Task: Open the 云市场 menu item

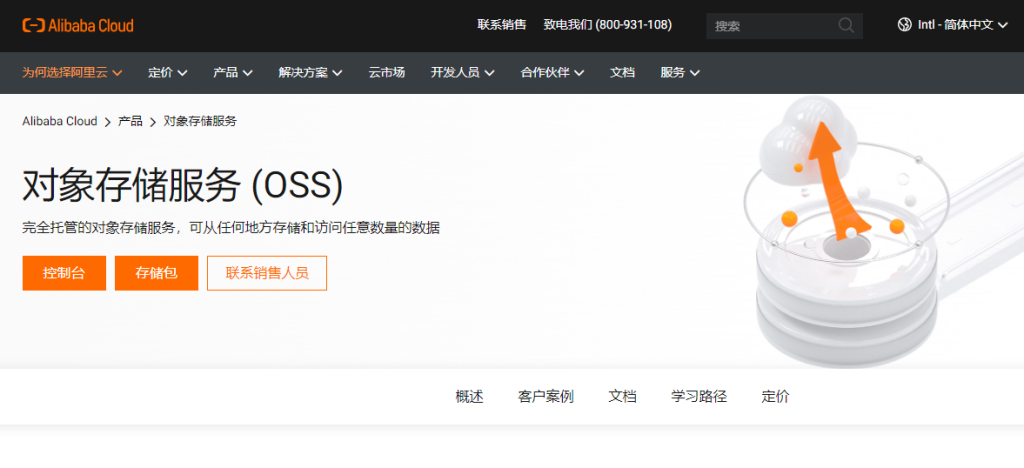Action: click(387, 72)
